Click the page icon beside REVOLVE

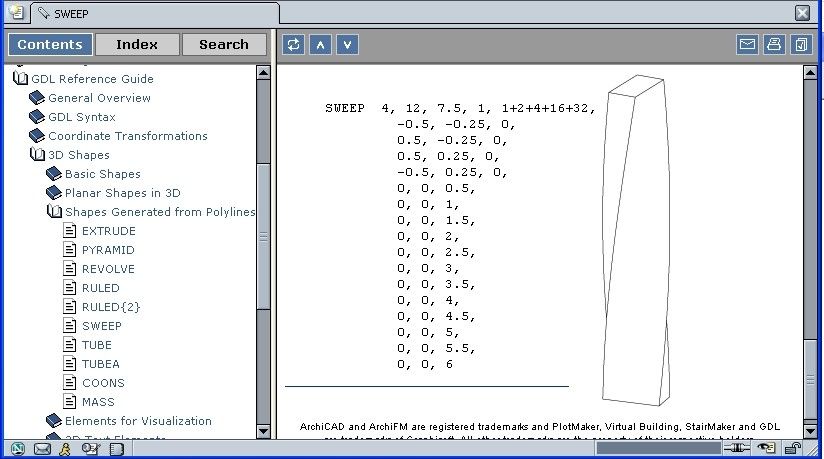[x=69, y=268]
